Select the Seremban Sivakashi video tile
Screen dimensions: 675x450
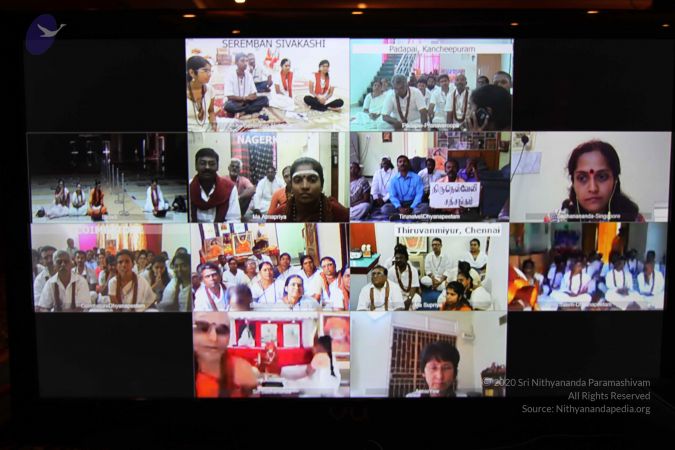267,85
